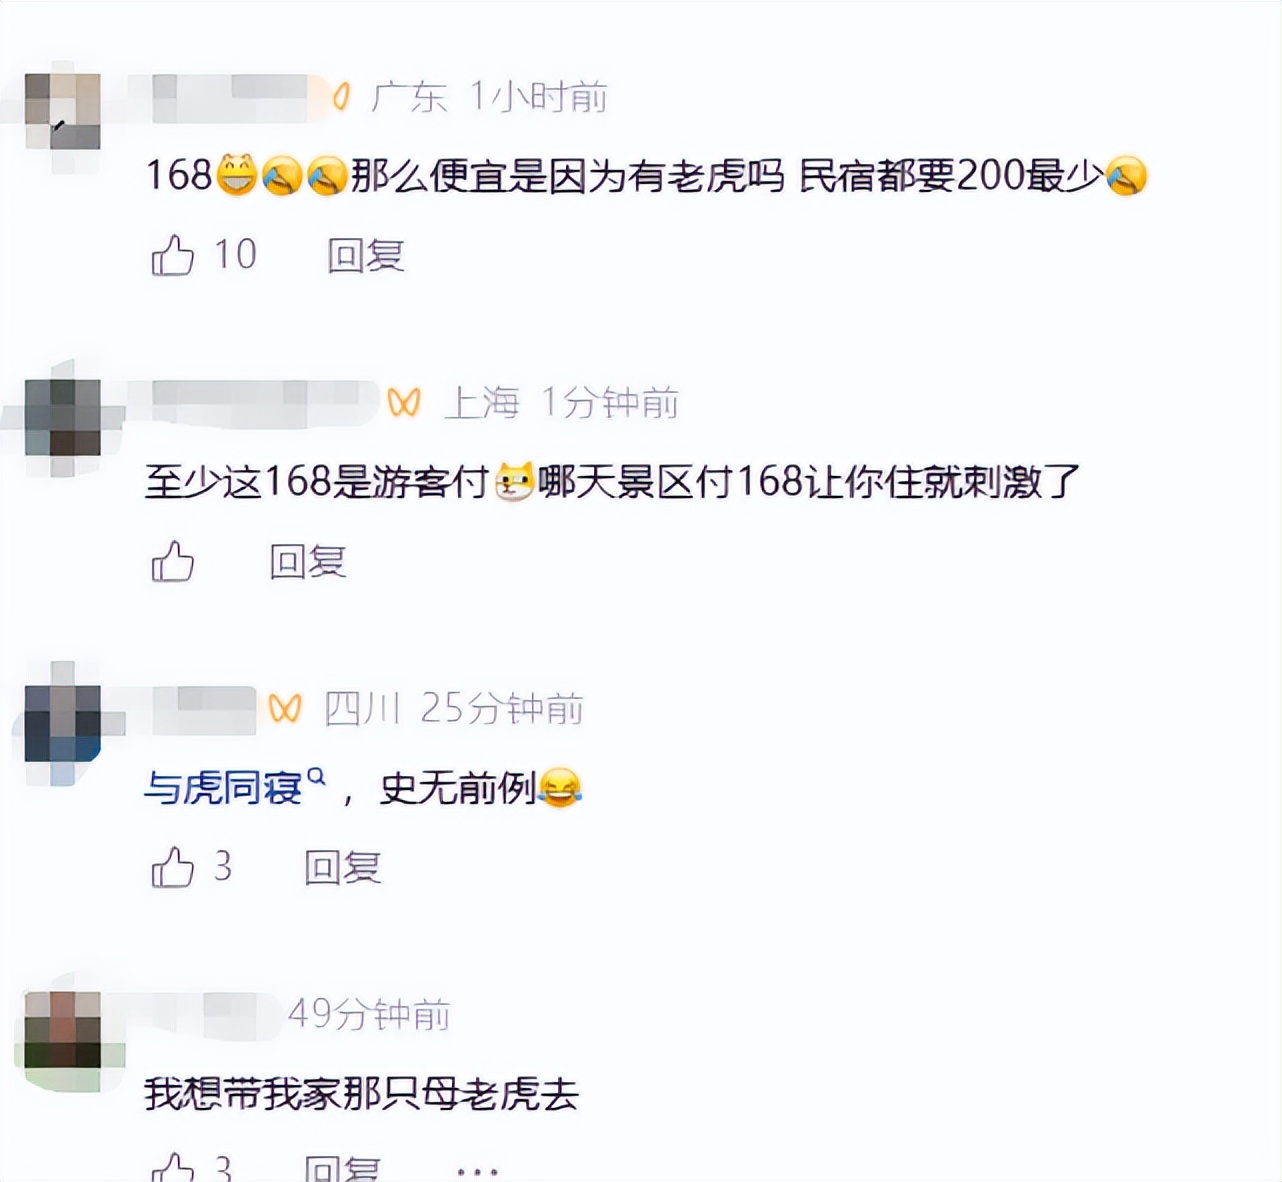1282x1182 pixels.
Task: Open Guangdong commenter's avatar
Action: click(x=62, y=111)
